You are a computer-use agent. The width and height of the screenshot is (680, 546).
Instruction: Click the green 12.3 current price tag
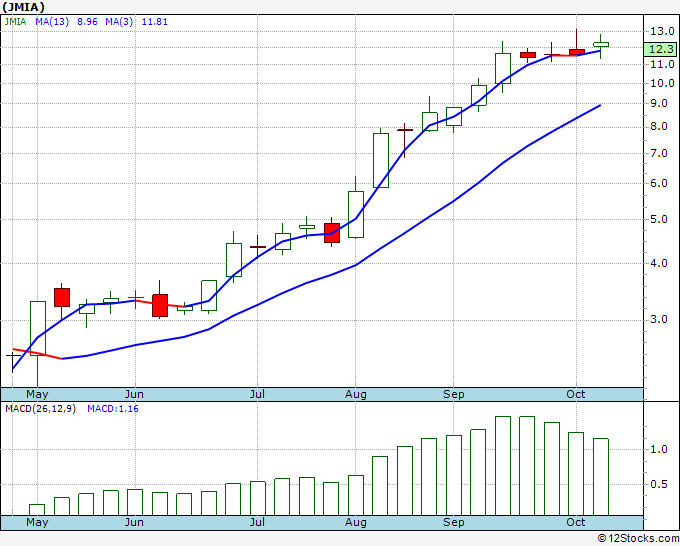pyautogui.click(x=661, y=49)
